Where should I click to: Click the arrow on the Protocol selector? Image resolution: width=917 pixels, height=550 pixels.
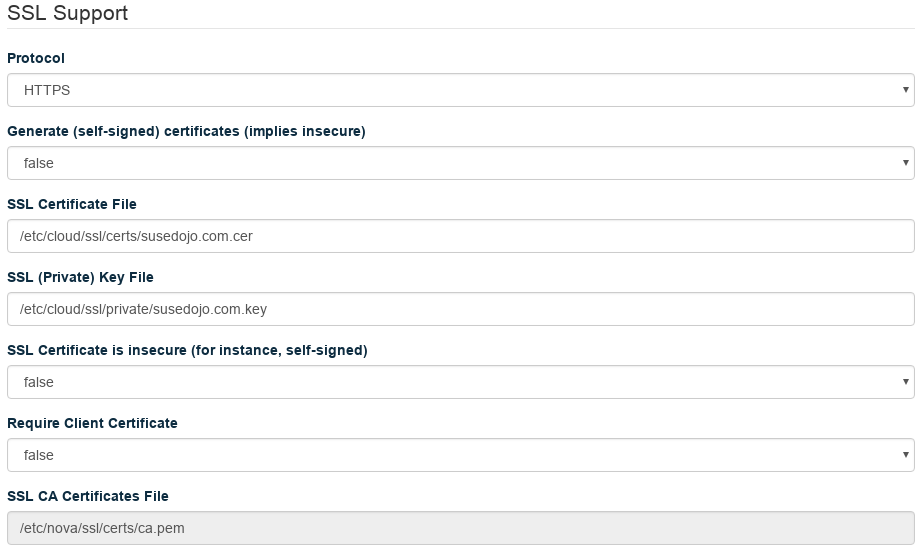point(906,90)
